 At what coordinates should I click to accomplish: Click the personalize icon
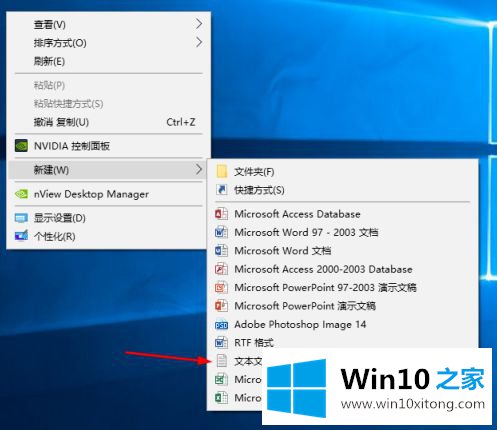(21, 236)
